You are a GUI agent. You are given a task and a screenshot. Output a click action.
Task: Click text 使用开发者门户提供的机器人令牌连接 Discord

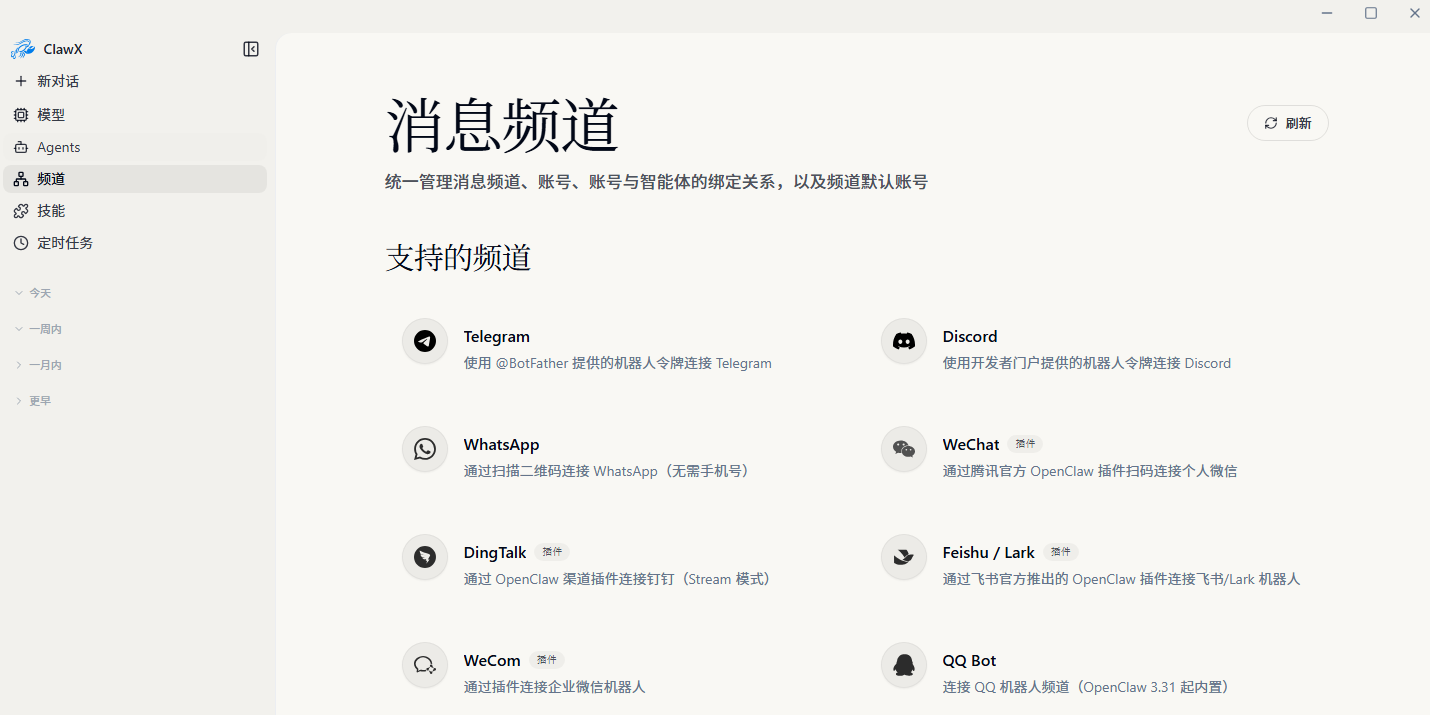[x=1087, y=363]
